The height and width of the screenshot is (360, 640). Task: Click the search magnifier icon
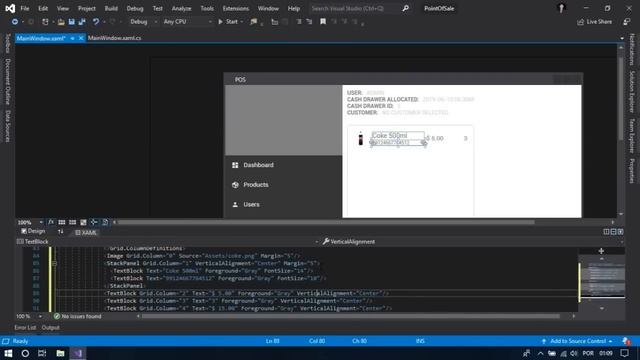pyautogui.click(x=405, y=8)
